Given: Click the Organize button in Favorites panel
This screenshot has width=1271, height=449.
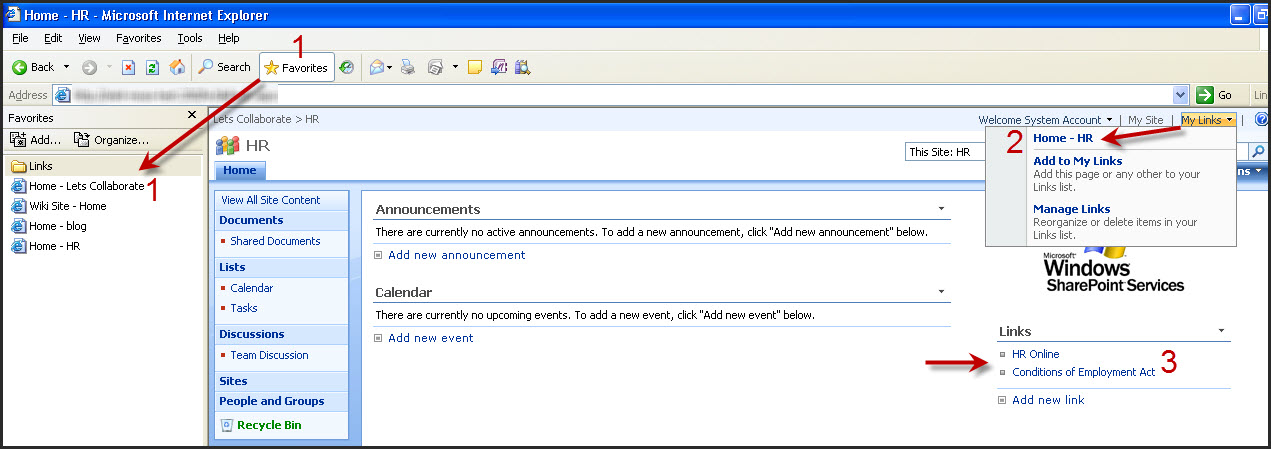Looking at the screenshot, I should click(x=112, y=140).
